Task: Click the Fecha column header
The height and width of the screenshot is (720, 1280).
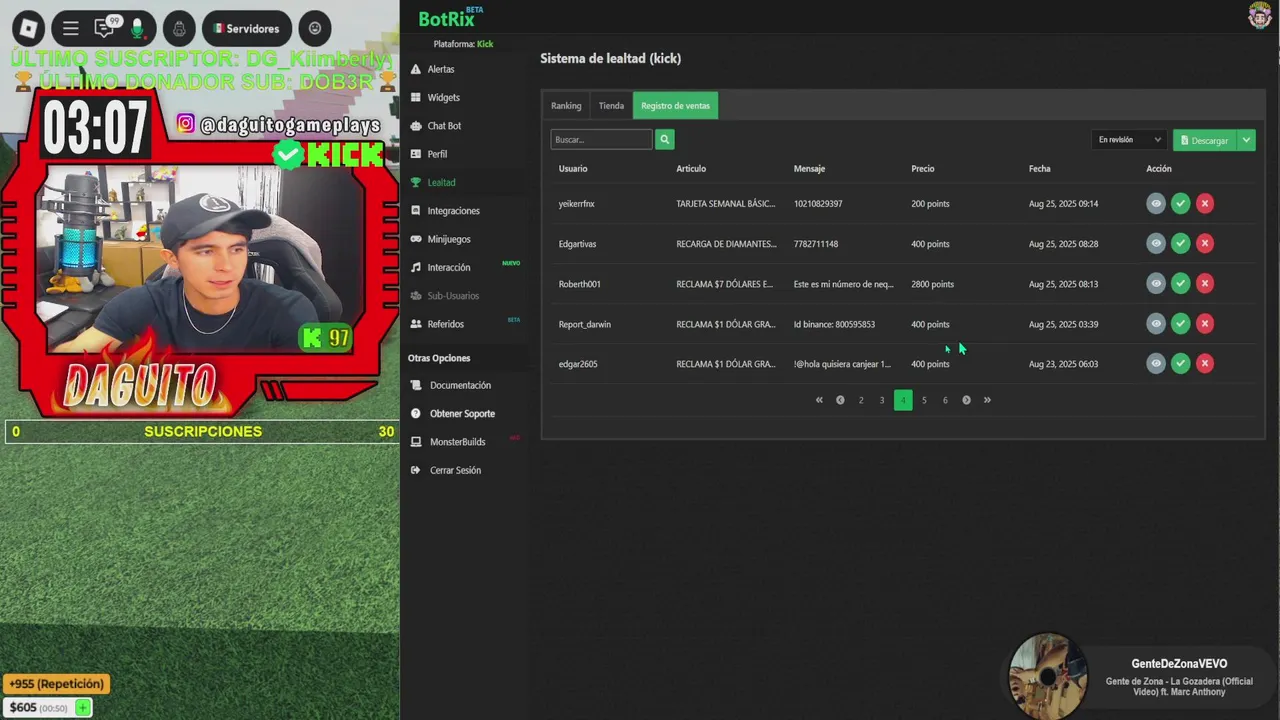Action: pyautogui.click(x=1039, y=169)
